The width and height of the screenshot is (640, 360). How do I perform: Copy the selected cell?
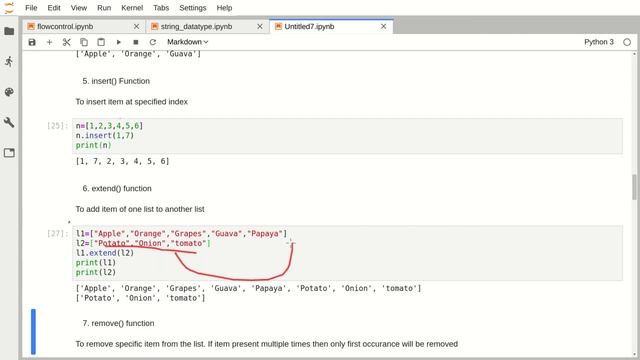(84, 42)
